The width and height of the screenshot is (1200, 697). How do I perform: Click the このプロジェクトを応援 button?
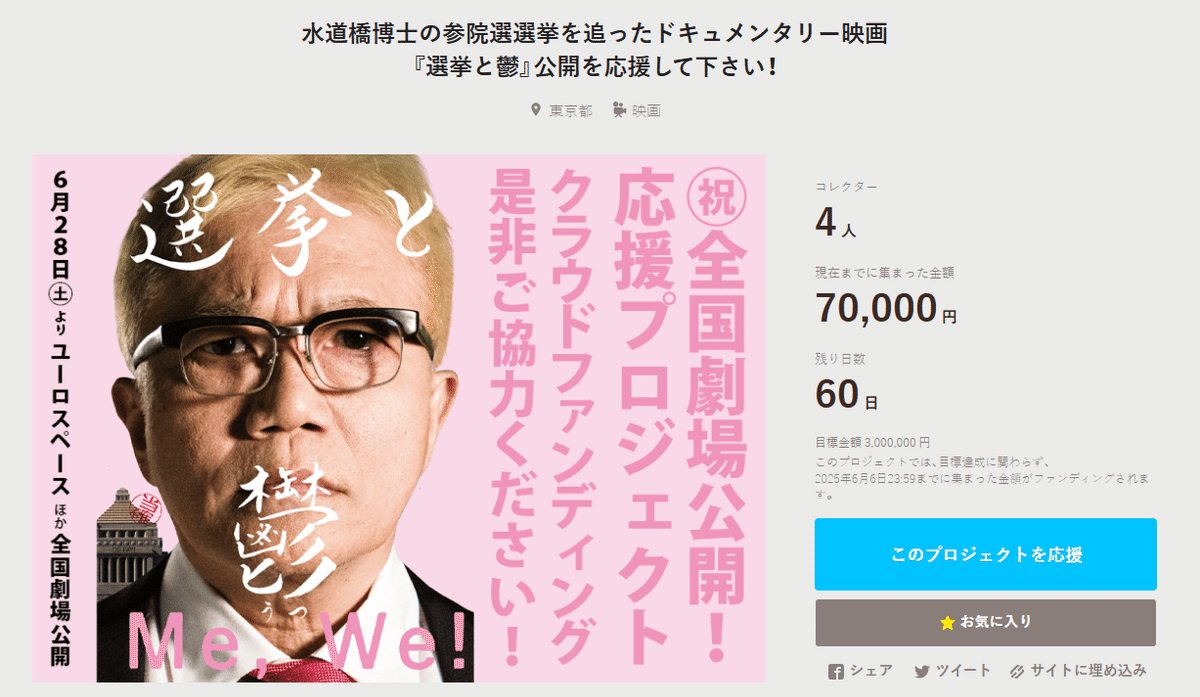(986, 554)
